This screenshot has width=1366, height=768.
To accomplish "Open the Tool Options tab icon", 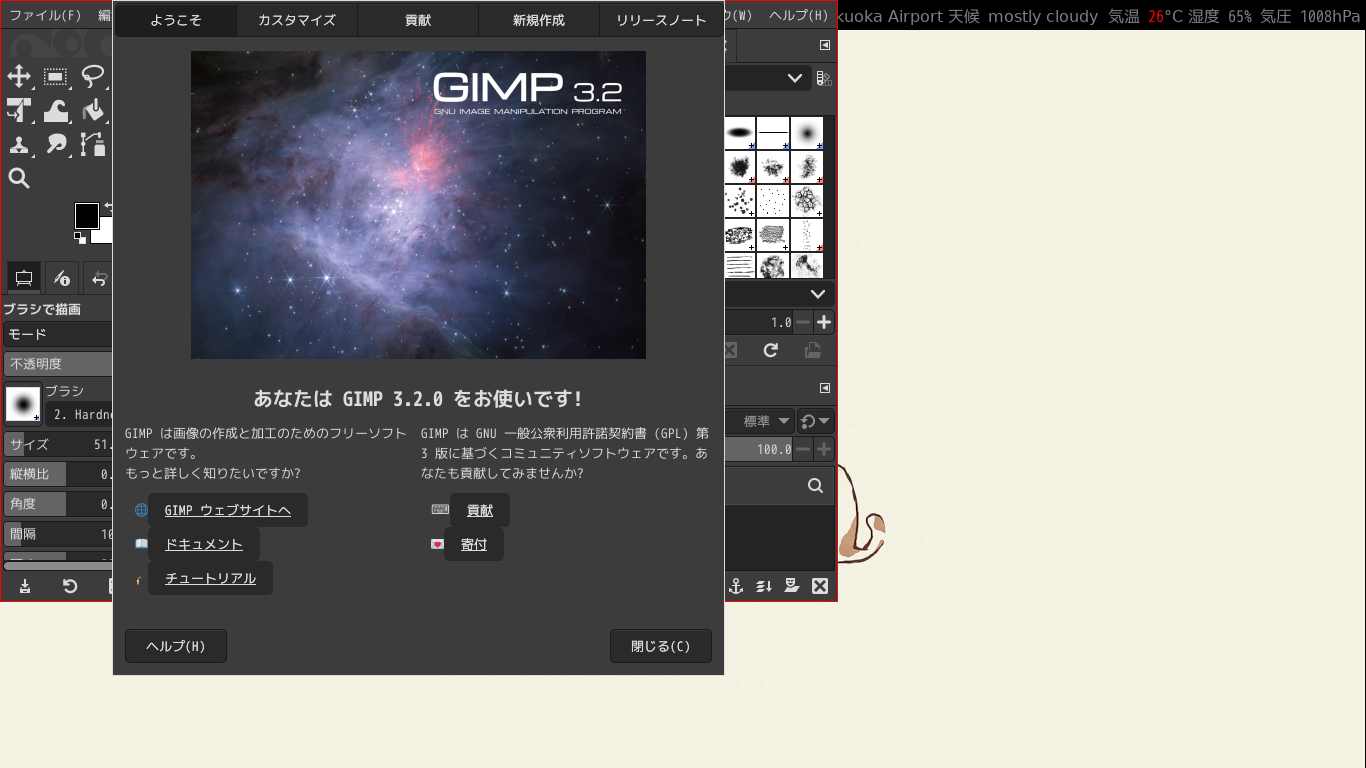I will coord(24,278).
